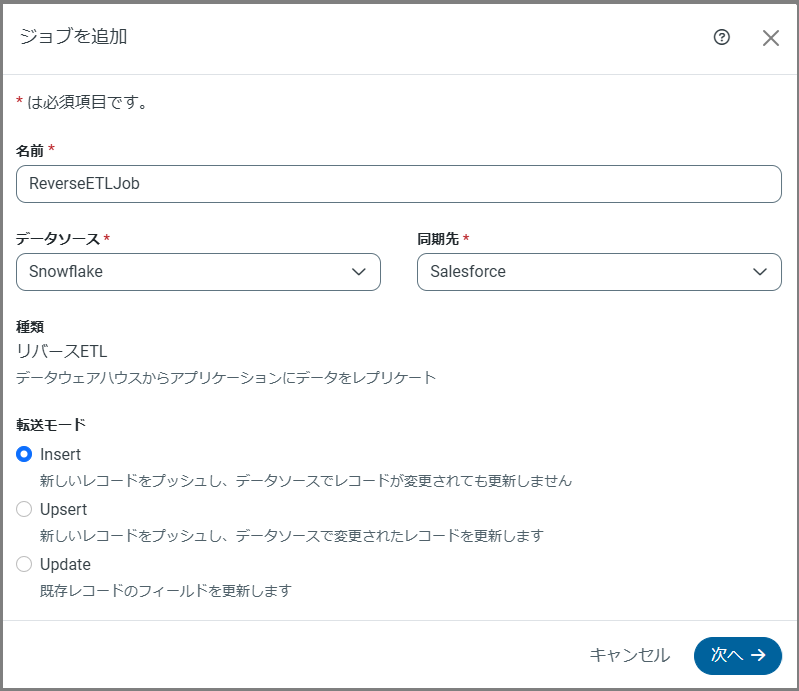This screenshot has height=691, width=799.
Task: Choose the Update transfer mode radio
Action: [x=25, y=564]
